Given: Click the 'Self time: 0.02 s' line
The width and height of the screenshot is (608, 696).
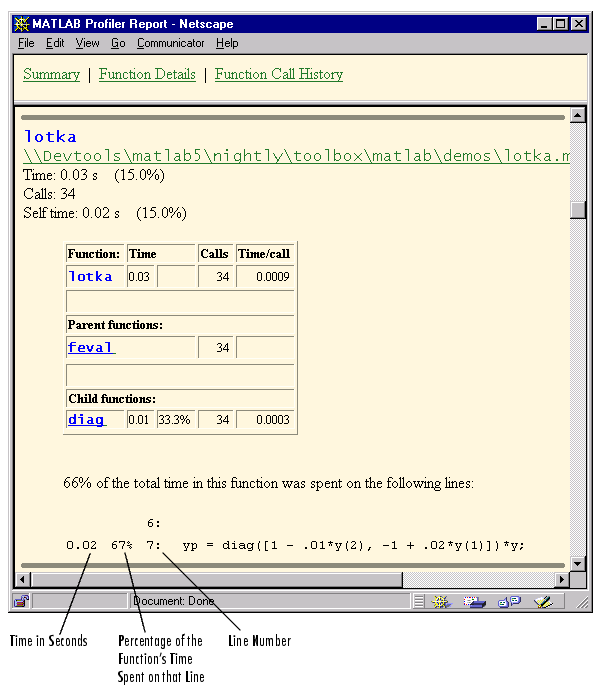Looking at the screenshot, I should click(x=105, y=213).
